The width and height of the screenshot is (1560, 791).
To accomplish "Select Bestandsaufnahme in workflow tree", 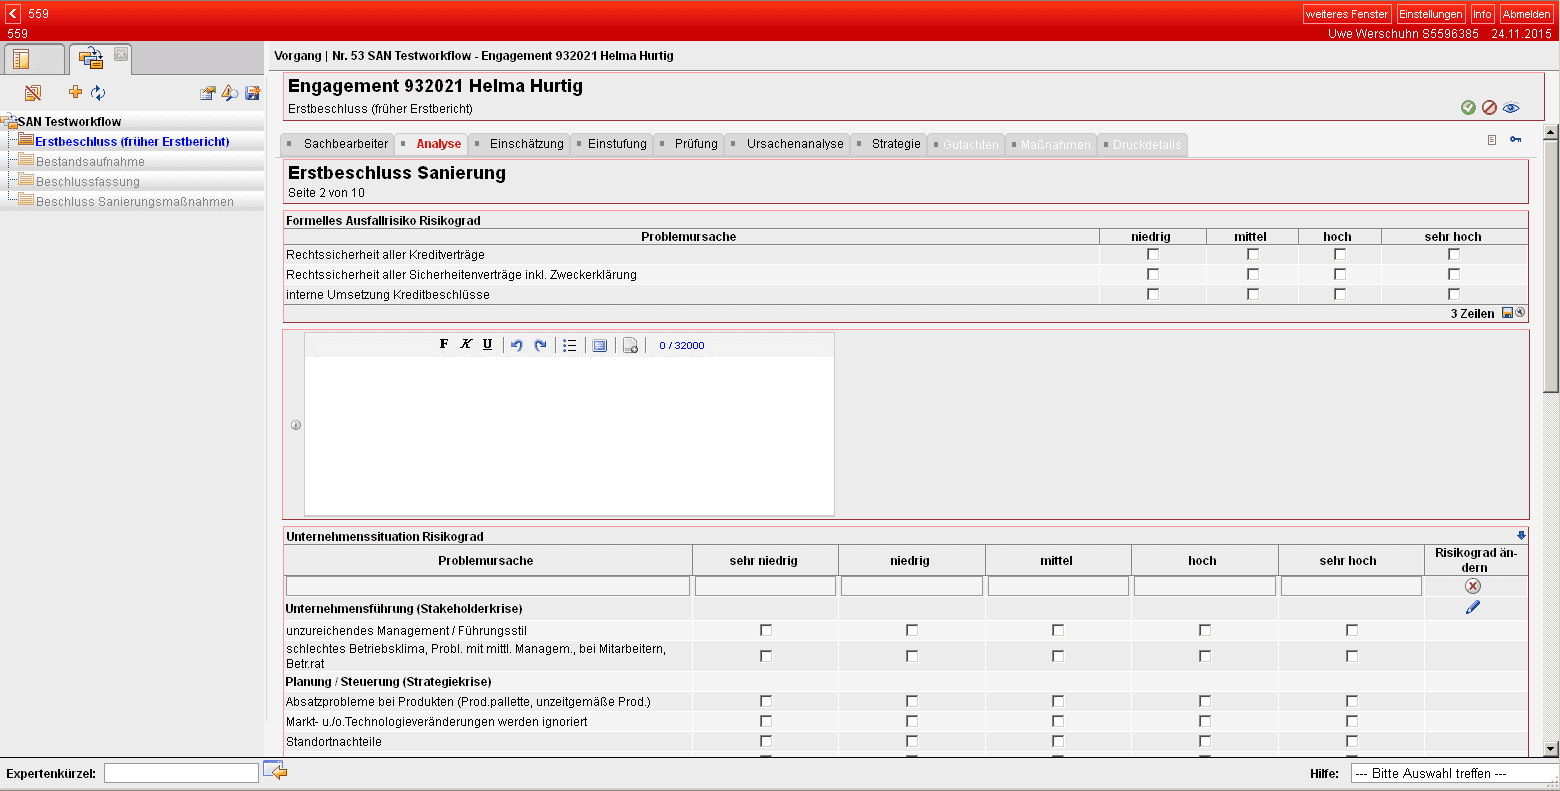I will pyautogui.click(x=90, y=162).
